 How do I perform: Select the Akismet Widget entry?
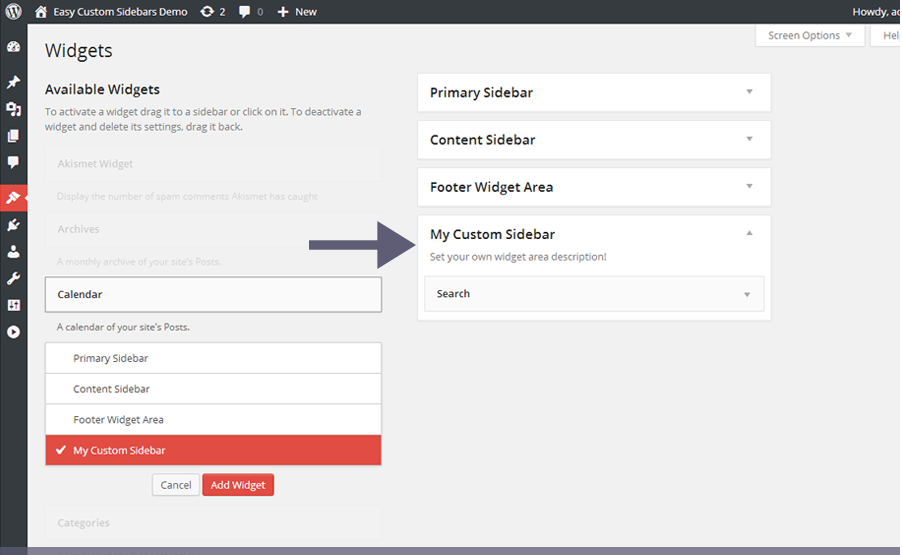pos(213,164)
